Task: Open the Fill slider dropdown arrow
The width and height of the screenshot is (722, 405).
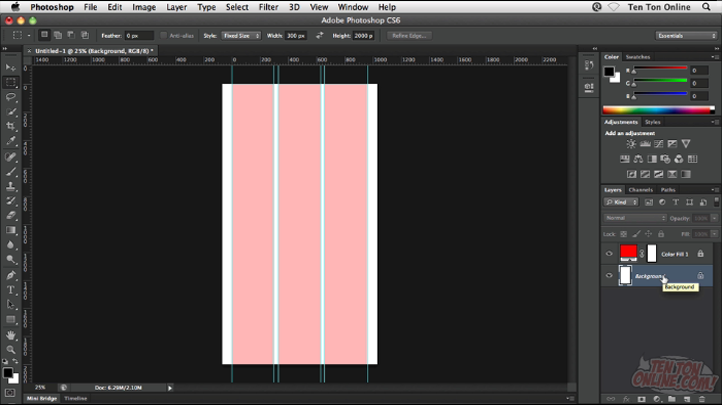Action: click(714, 234)
